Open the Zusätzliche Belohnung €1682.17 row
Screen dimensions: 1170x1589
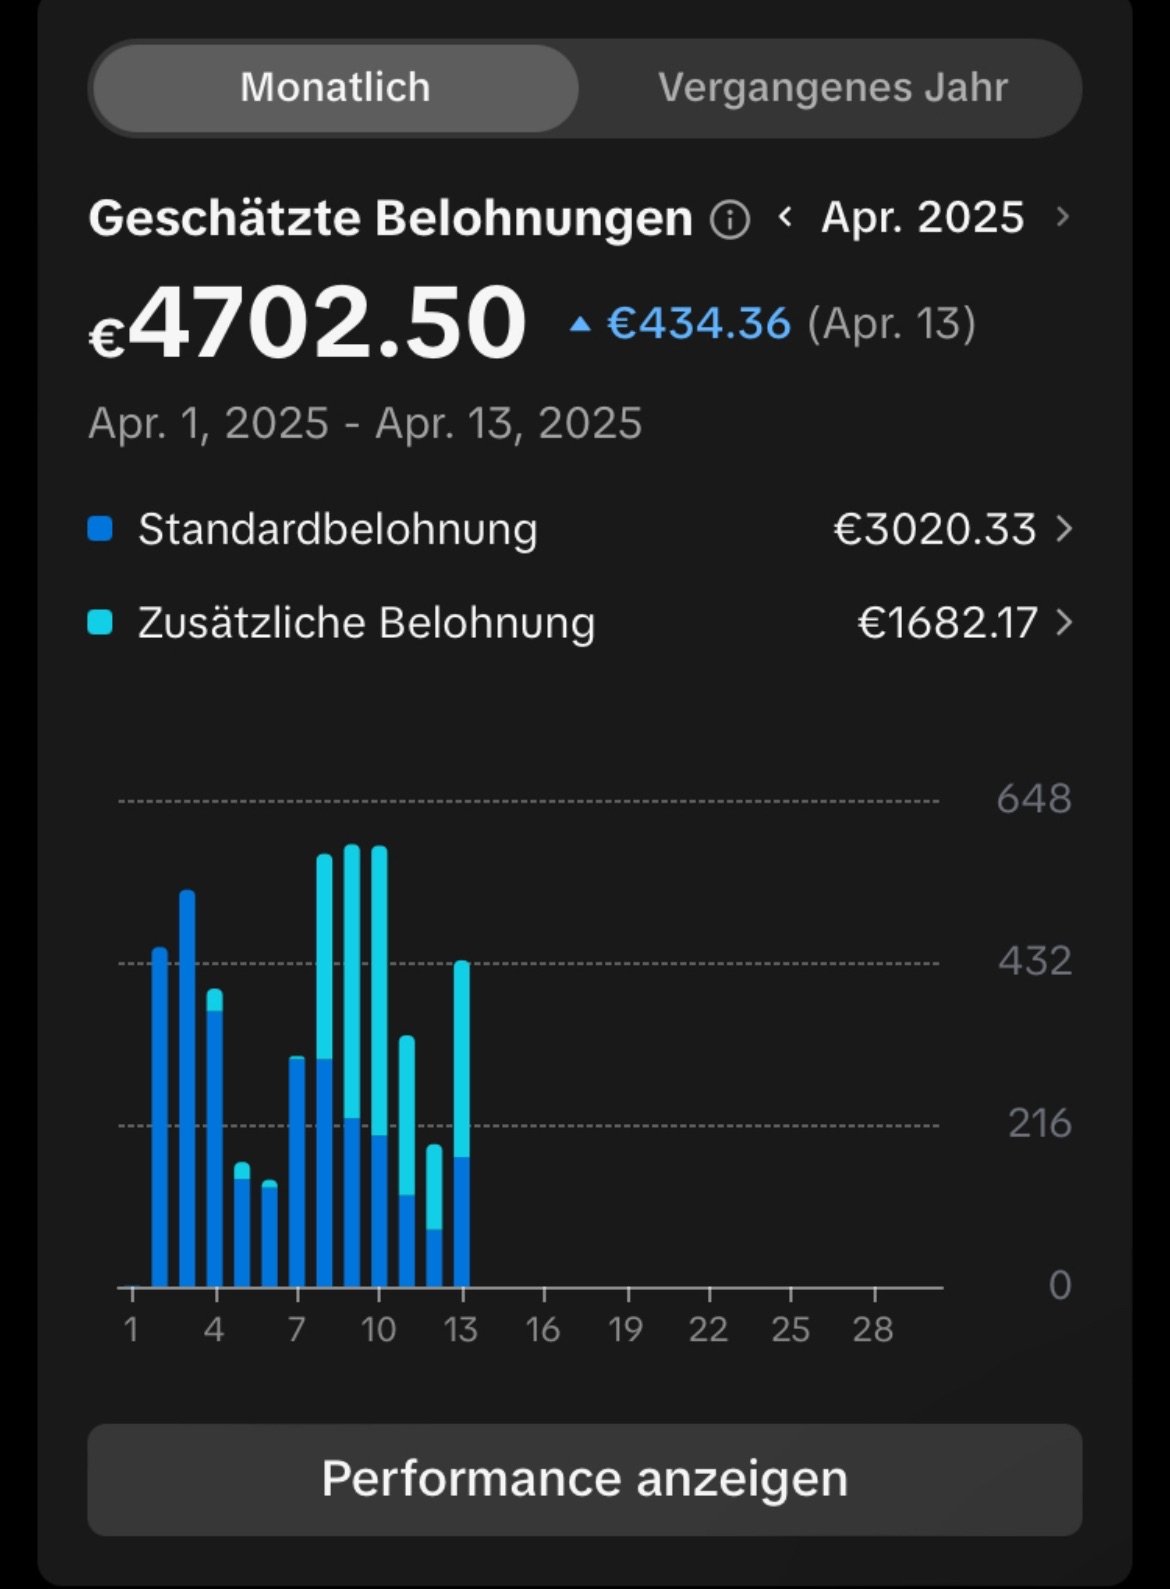click(x=580, y=623)
